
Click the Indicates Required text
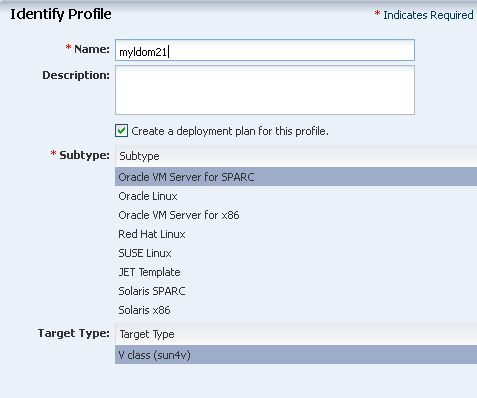point(428,15)
